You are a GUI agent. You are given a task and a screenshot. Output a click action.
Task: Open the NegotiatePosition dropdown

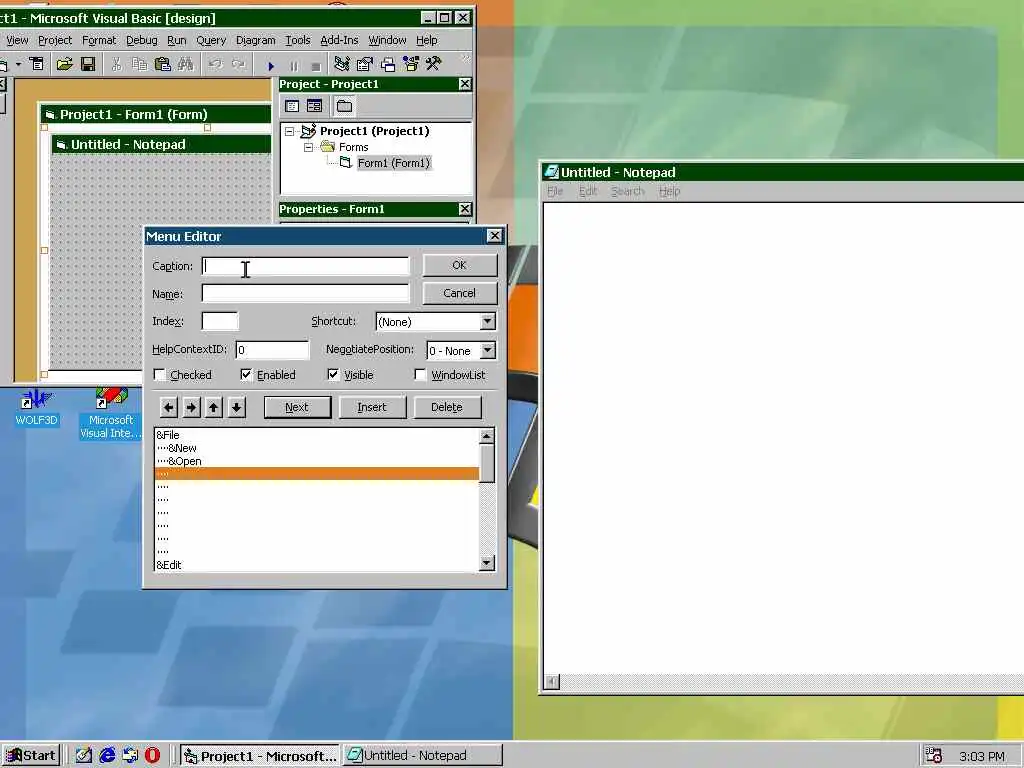click(x=488, y=351)
